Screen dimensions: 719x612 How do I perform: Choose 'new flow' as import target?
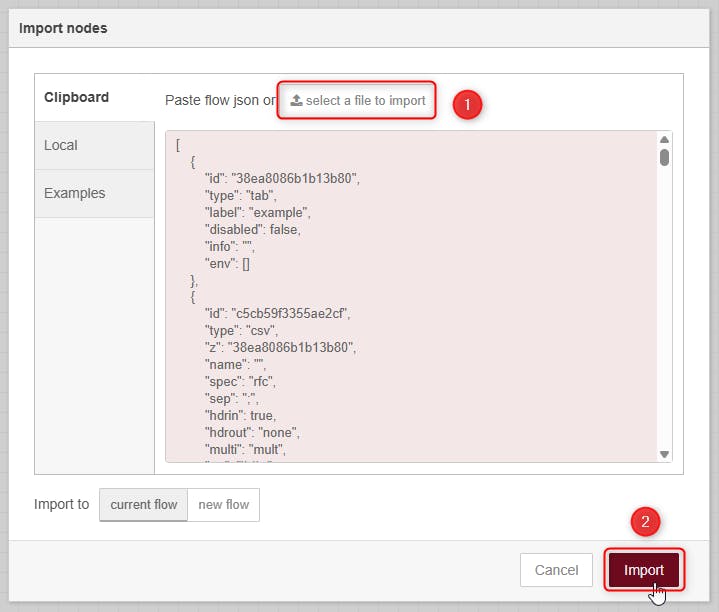click(224, 504)
